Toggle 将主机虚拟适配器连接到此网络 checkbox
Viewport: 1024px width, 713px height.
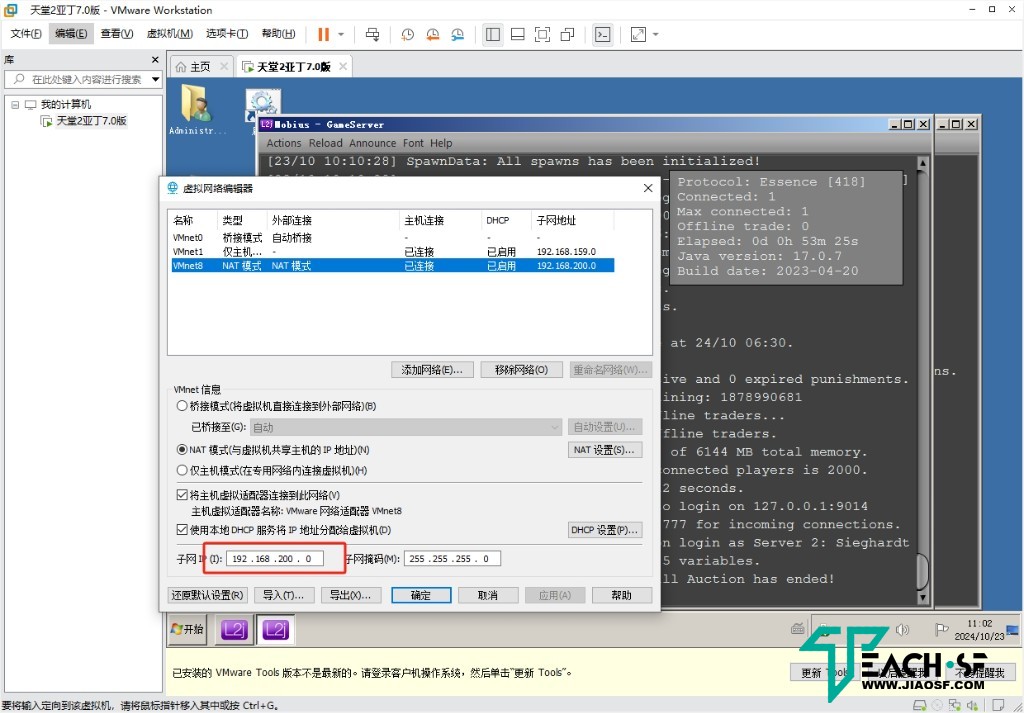(x=182, y=495)
